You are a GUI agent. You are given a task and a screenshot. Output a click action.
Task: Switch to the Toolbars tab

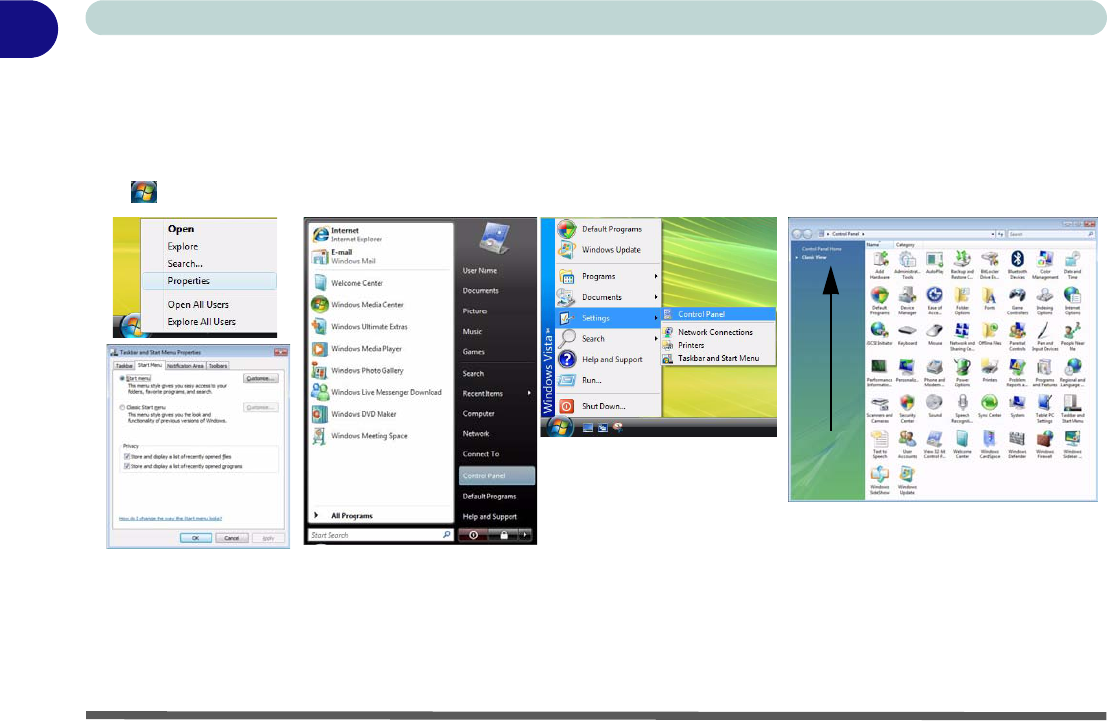coord(218,366)
